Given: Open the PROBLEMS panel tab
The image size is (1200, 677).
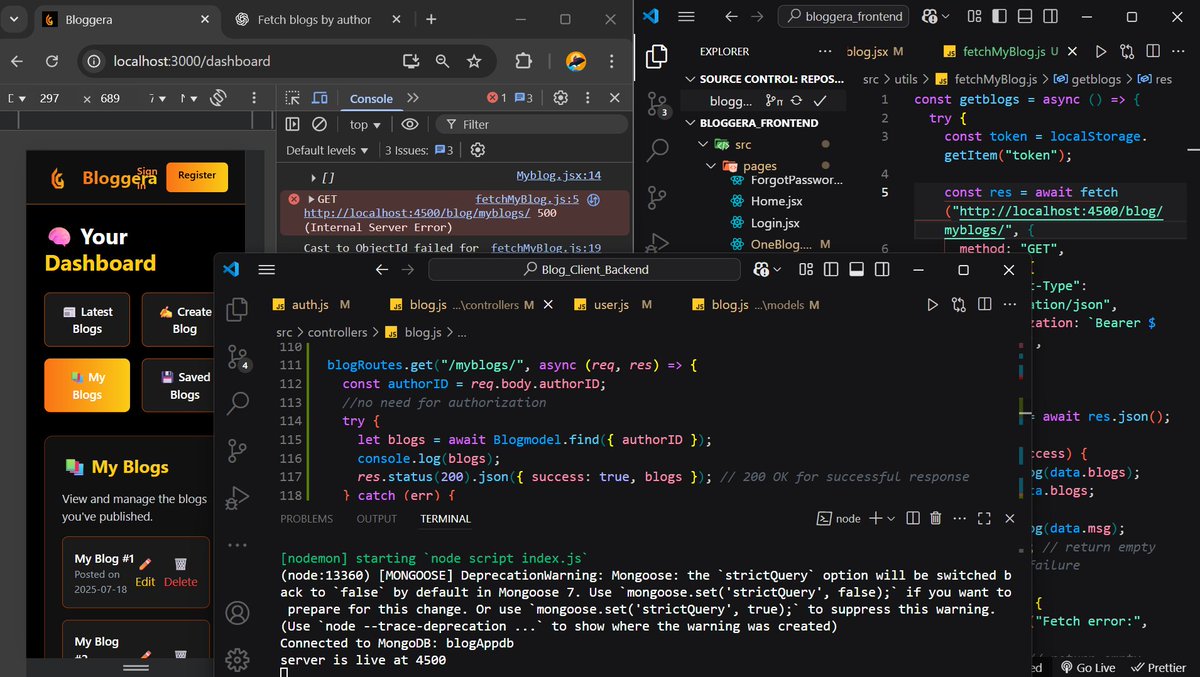Looking at the screenshot, I should click(306, 519).
